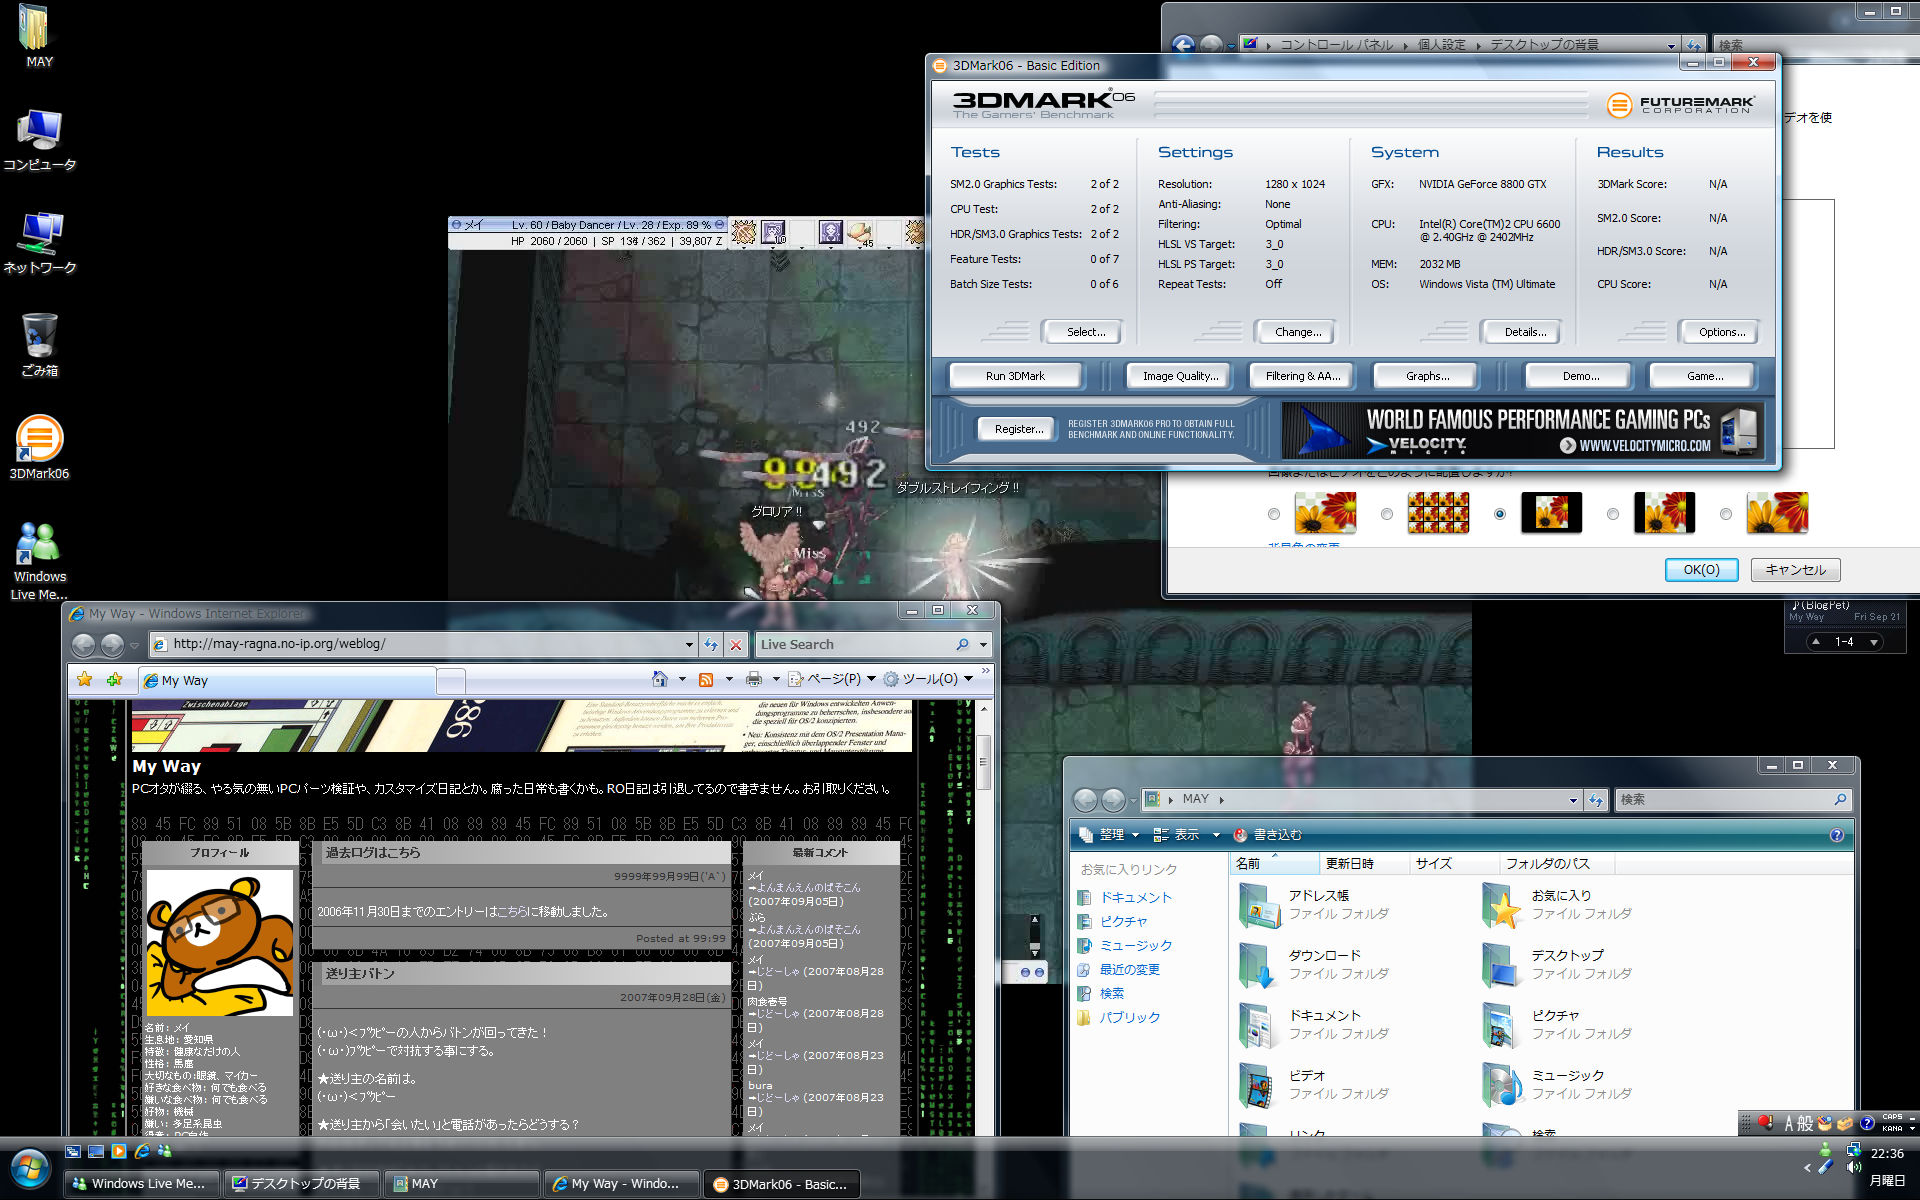The image size is (1920, 1200).
Task: Open お気に入り folder in MAY window
Action: [x=1558, y=904]
